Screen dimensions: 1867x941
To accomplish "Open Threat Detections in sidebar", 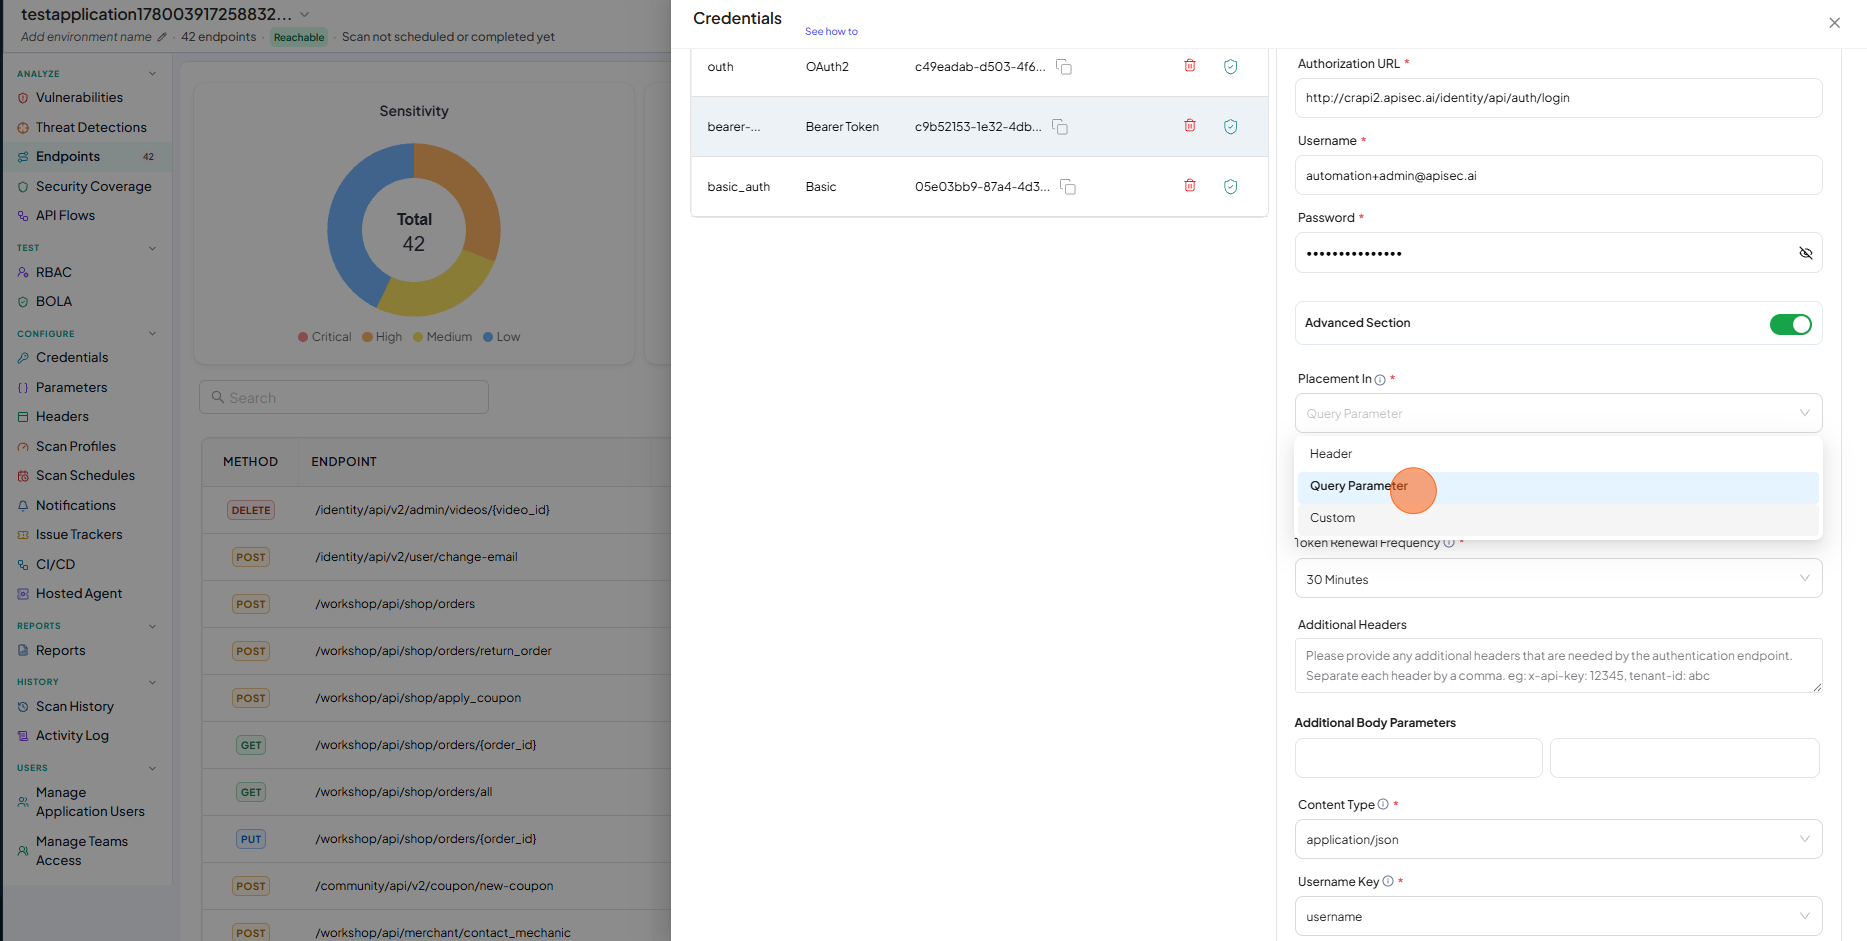I will click(91, 128).
